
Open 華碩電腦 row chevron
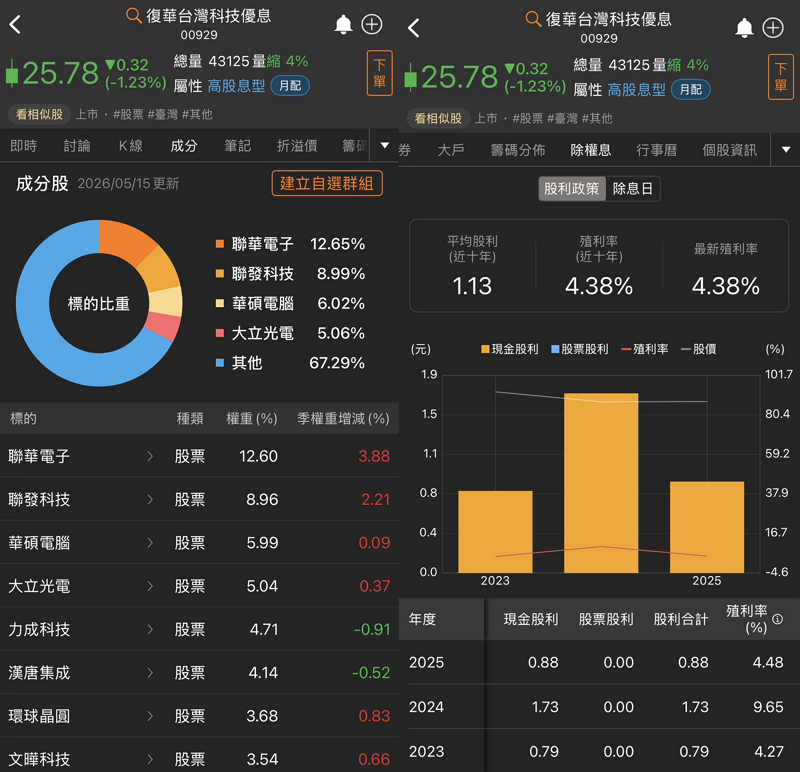[150, 543]
